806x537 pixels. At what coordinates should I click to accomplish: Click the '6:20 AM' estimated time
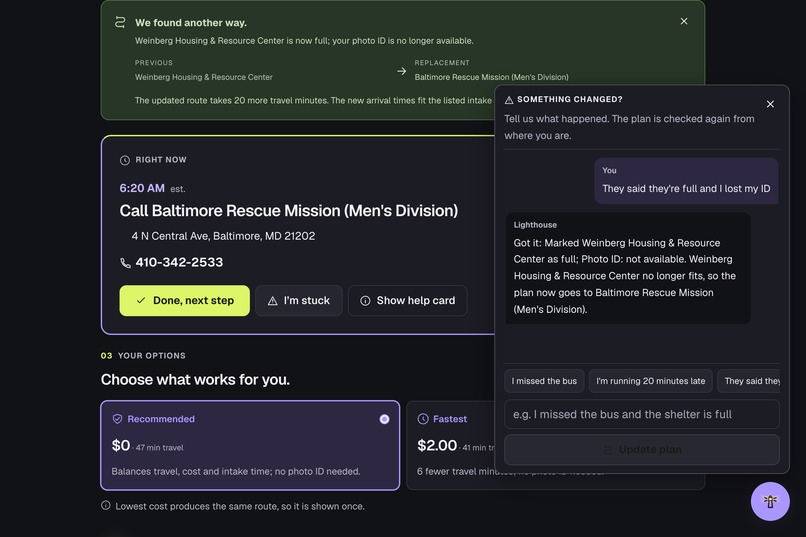point(142,188)
